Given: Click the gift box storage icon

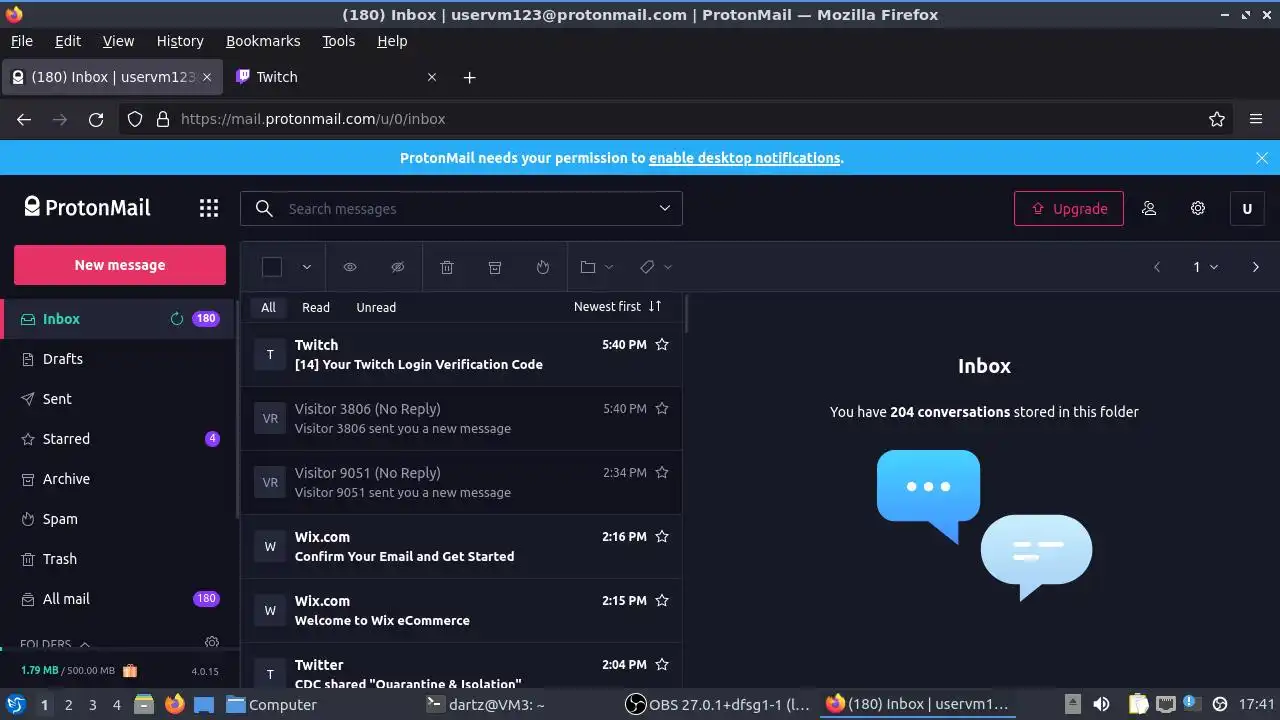Looking at the screenshot, I should (x=130, y=671).
